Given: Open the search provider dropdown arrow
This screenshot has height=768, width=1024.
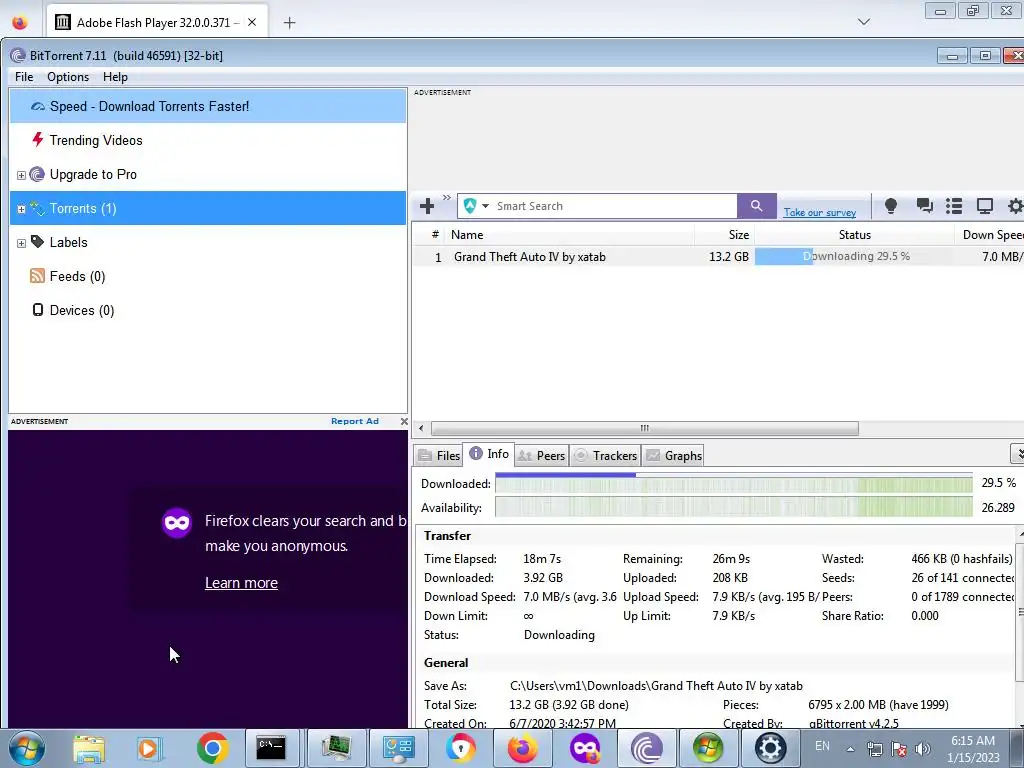Looking at the screenshot, I should coord(485,206).
